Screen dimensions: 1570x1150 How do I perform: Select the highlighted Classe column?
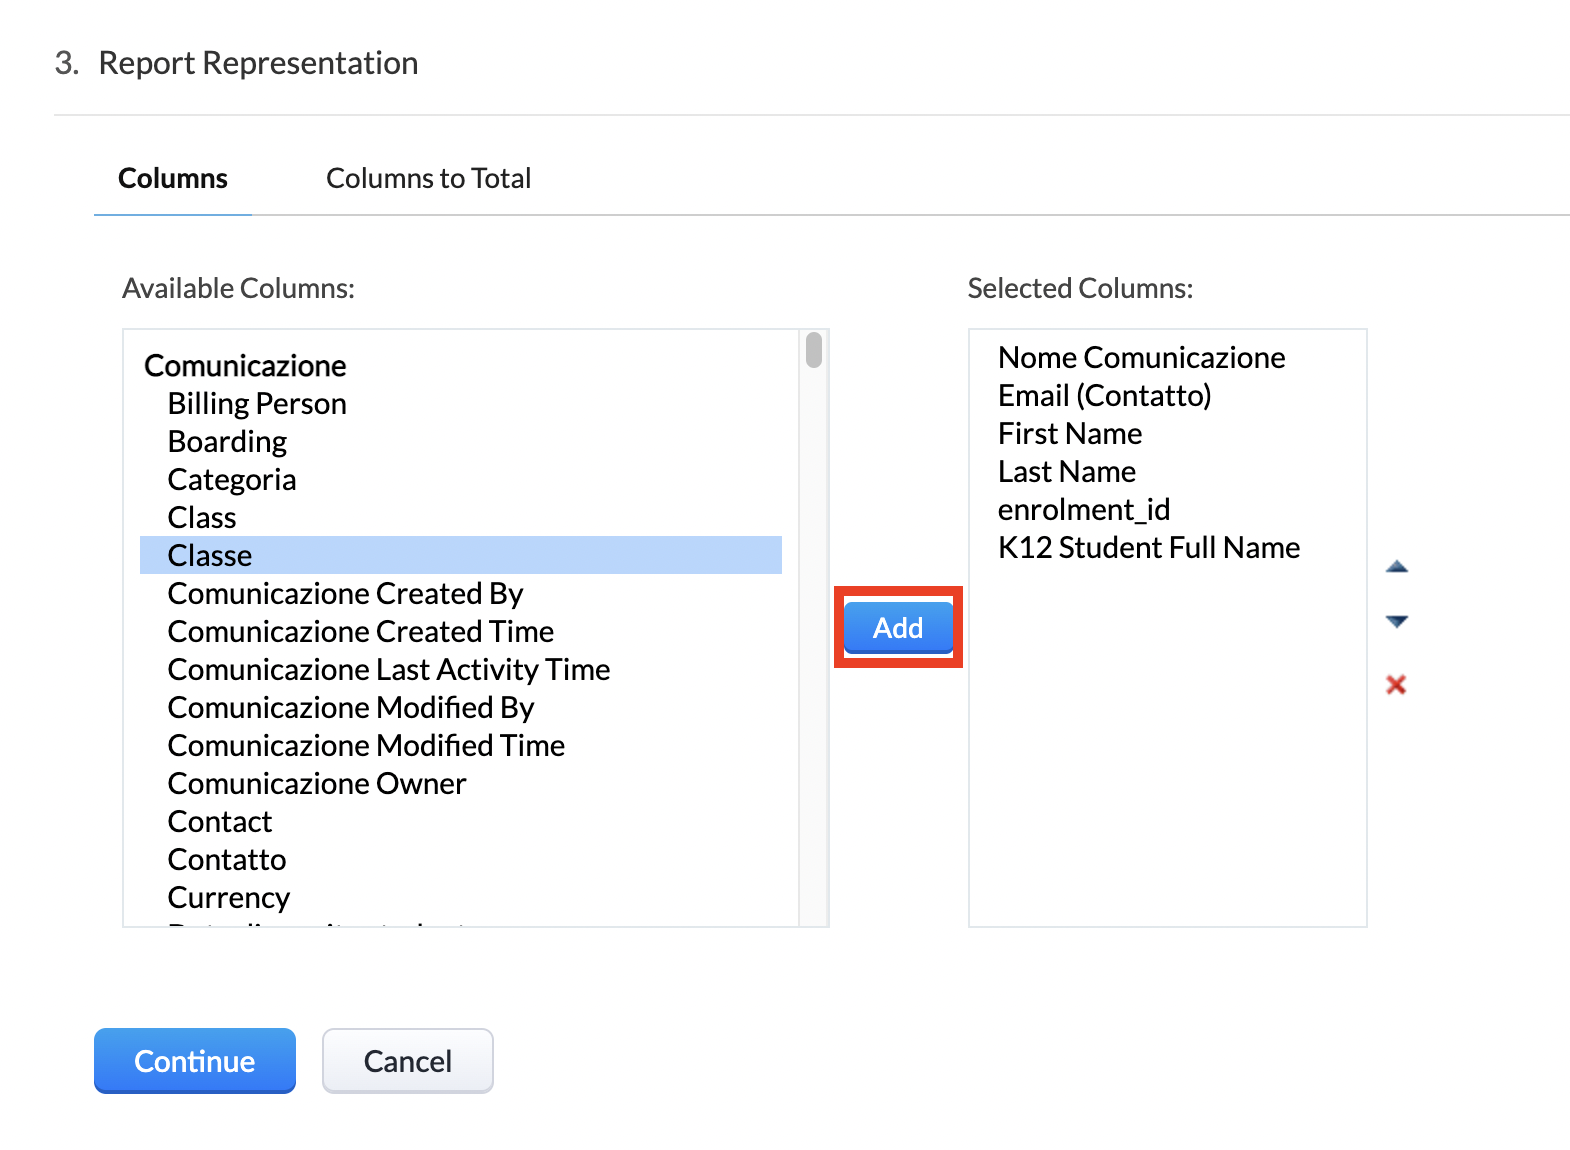210,555
